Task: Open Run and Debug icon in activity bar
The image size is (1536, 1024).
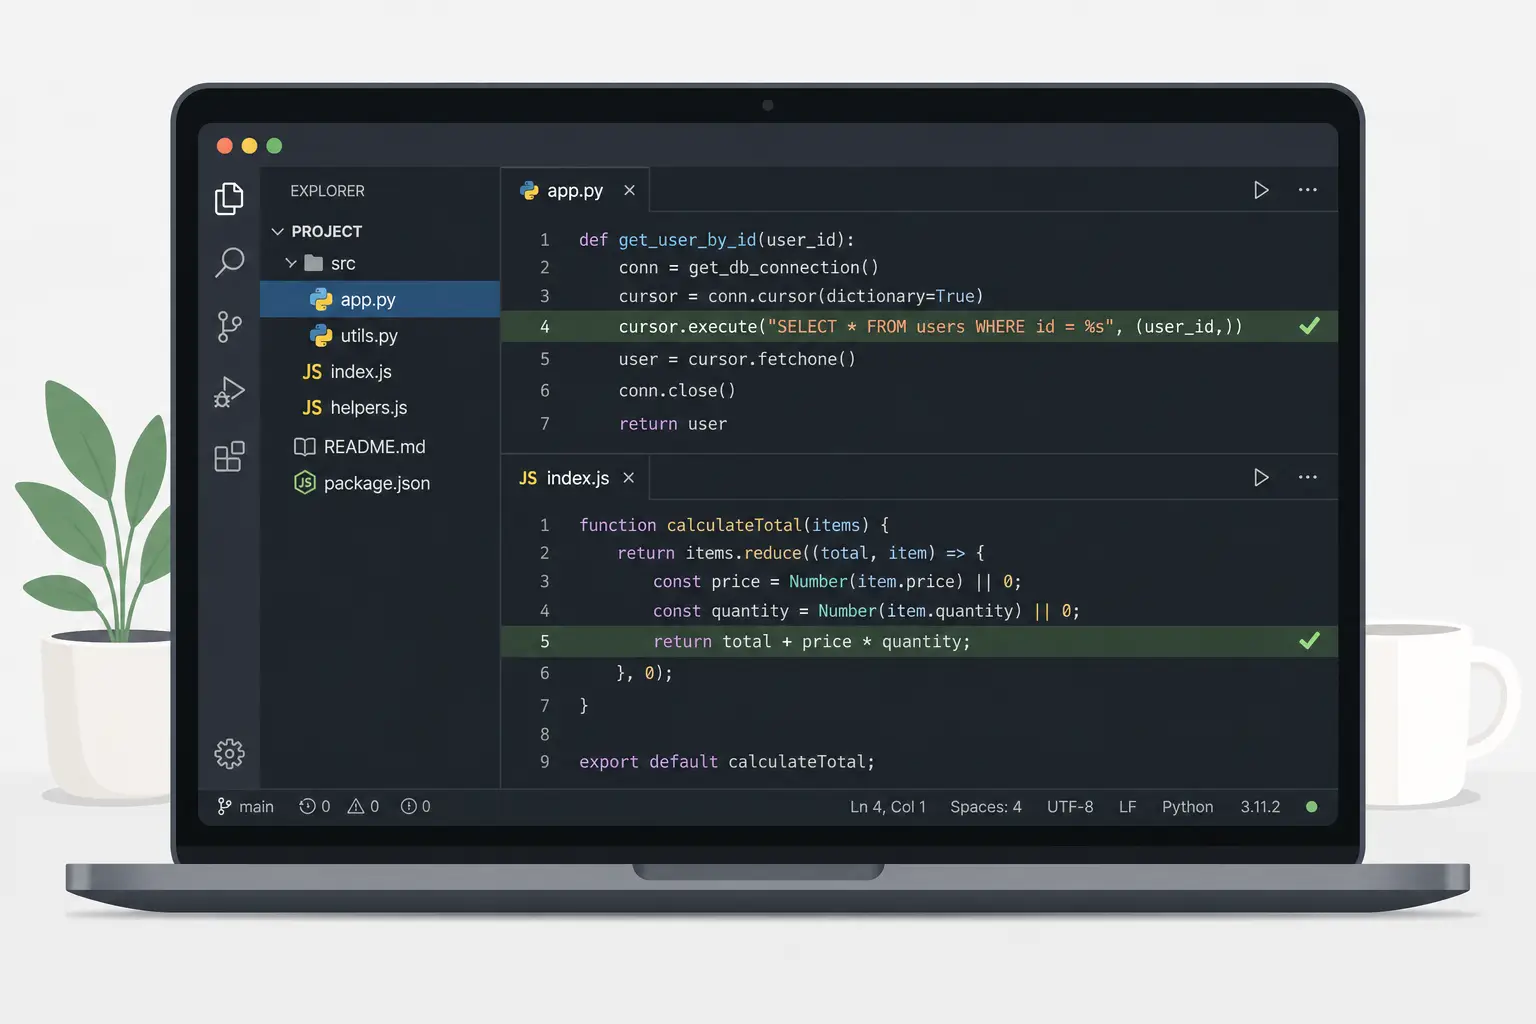Action: point(229,392)
